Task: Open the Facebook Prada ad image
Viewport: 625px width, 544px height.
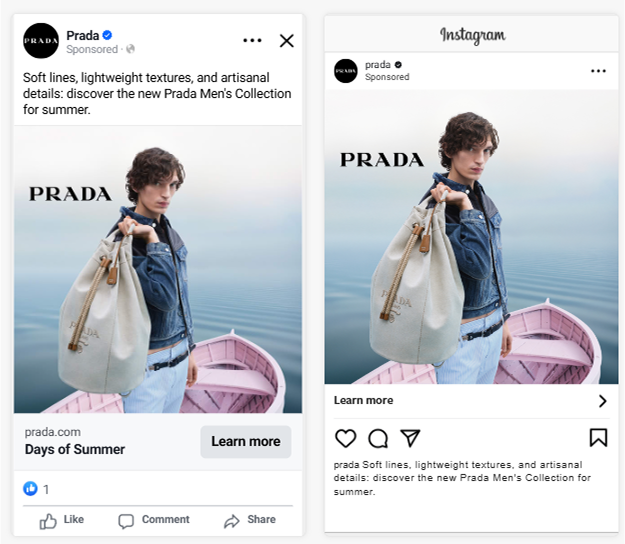Action: [x=158, y=270]
